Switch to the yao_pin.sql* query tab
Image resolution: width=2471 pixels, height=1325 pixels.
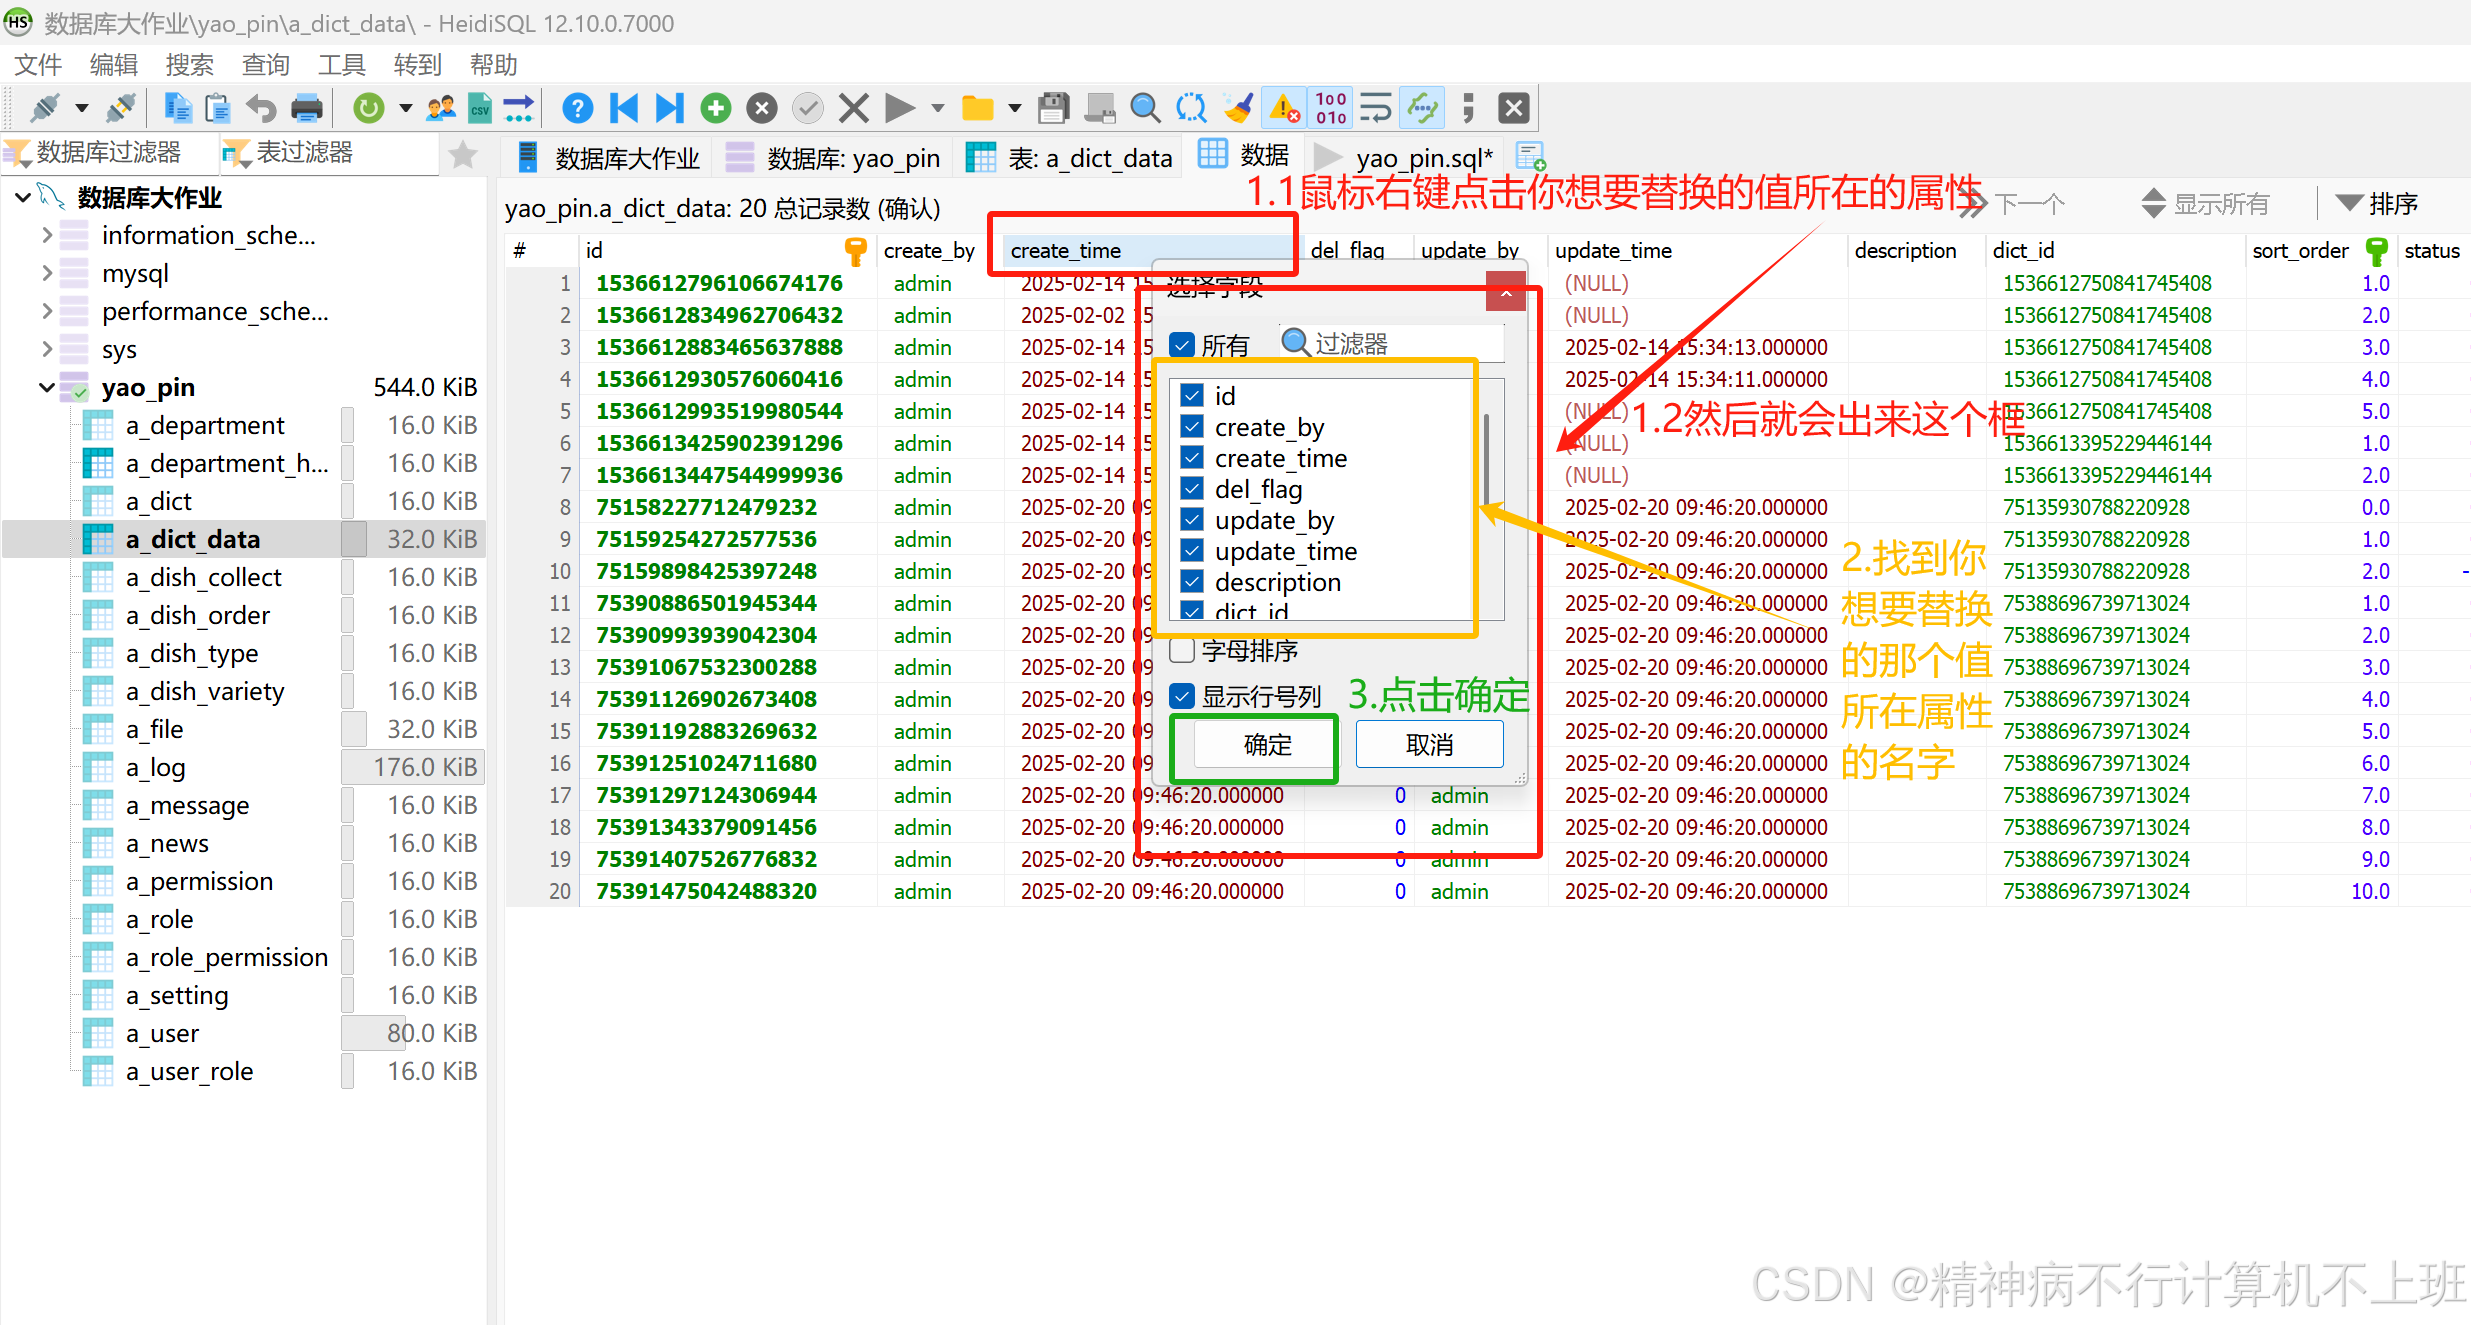(1423, 158)
